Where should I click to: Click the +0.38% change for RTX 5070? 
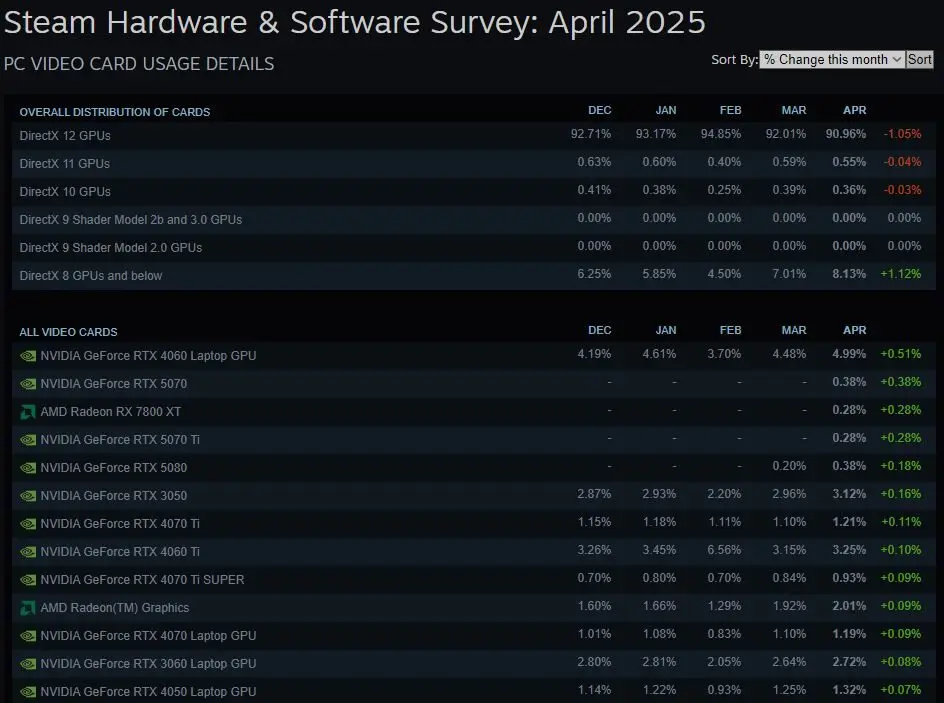[901, 382]
